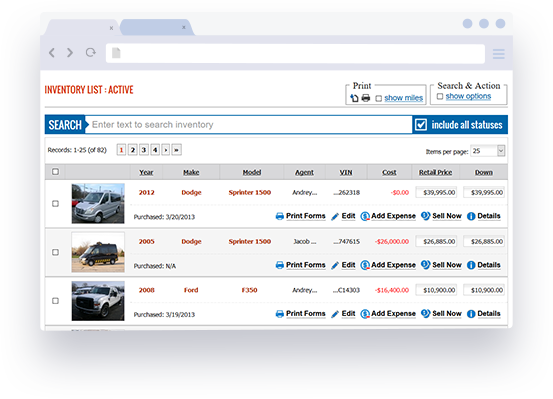Click the browser reload icon
553x399 pixels.
coord(91,53)
